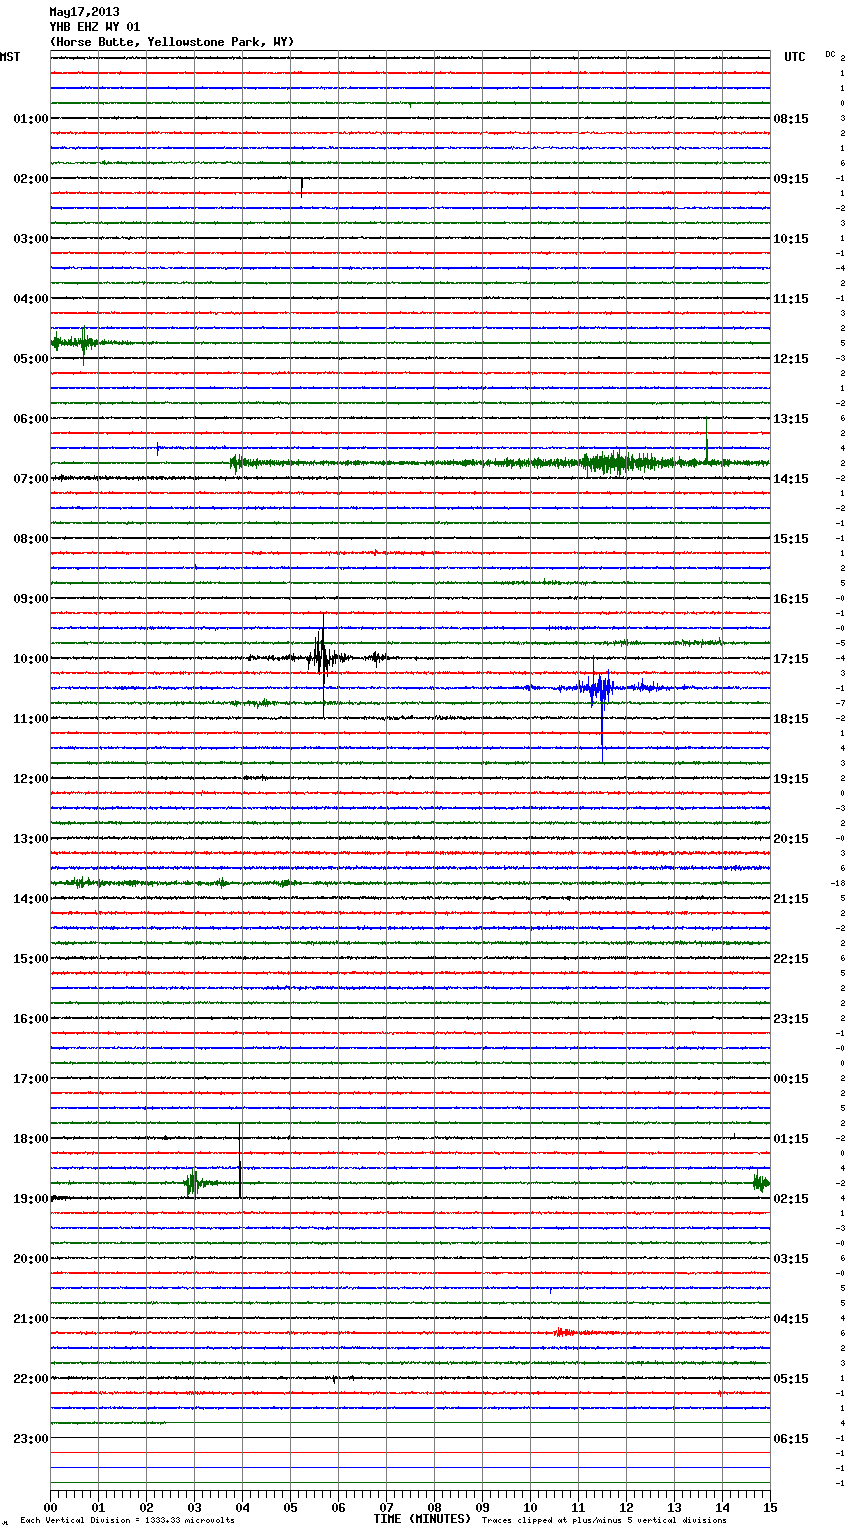Select the 04:00 MST time label

[31, 299]
